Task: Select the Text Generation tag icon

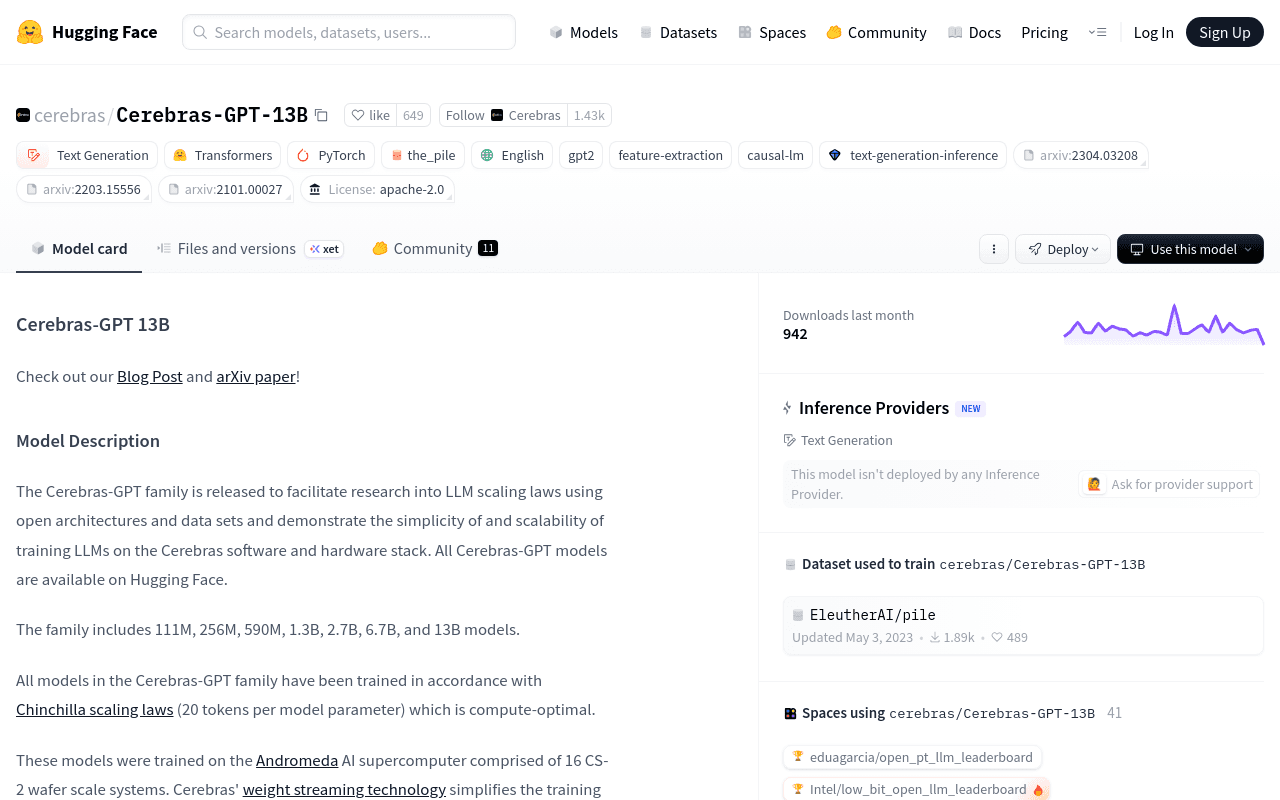Action: (35, 155)
